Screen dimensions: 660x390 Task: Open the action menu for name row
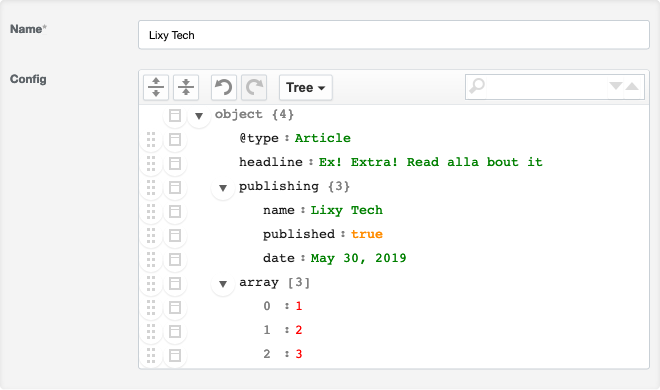pyautogui.click(x=175, y=211)
